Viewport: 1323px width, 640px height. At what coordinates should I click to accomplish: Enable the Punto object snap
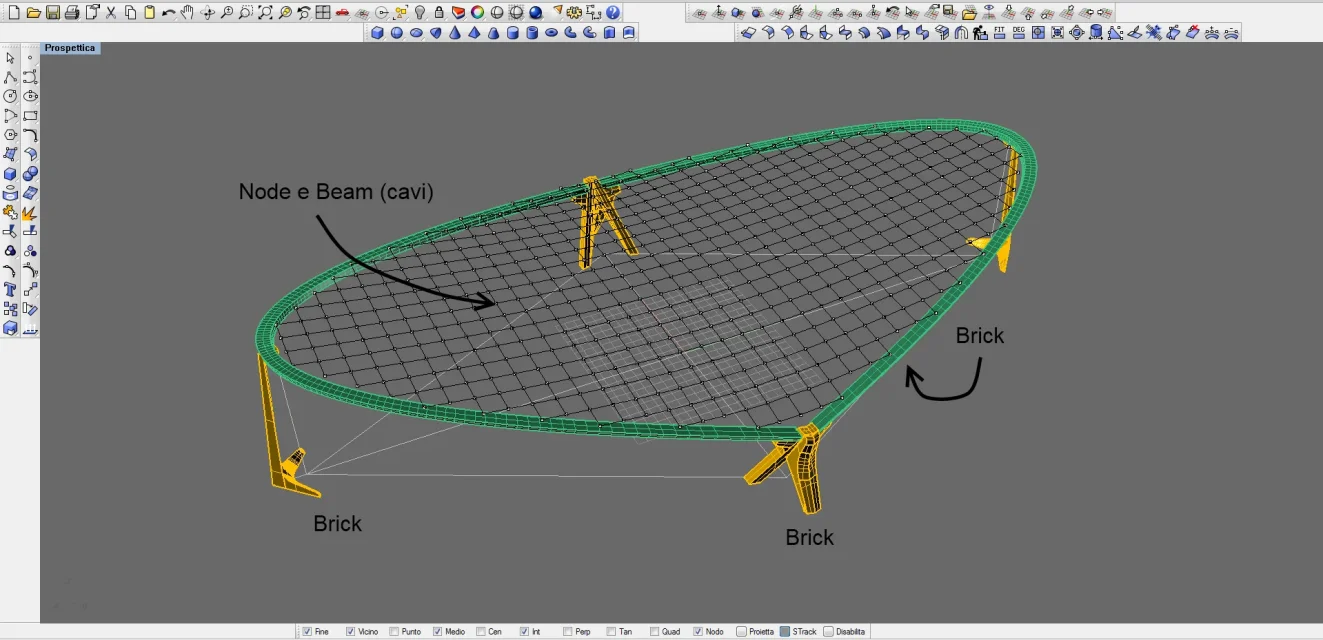[x=394, y=632]
